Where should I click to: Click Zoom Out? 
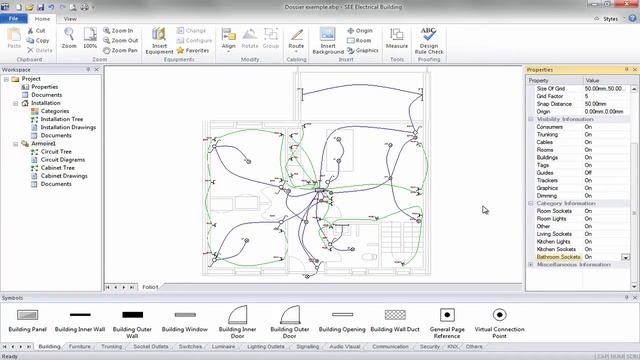[x=120, y=40]
